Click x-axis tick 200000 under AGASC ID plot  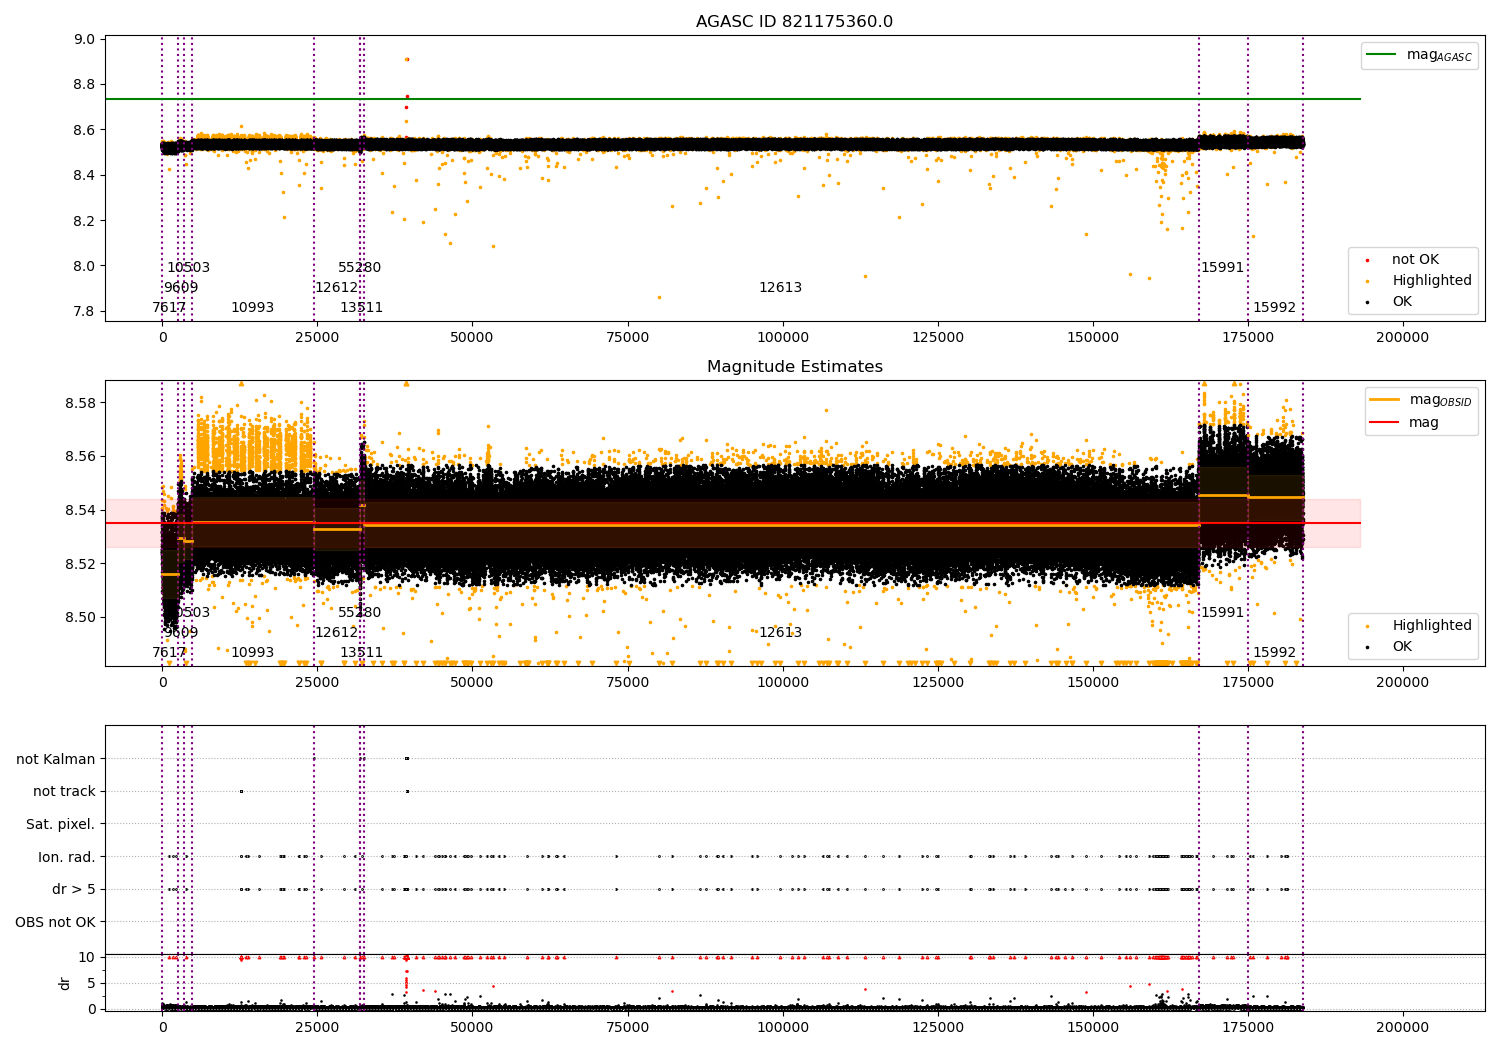tap(1402, 338)
